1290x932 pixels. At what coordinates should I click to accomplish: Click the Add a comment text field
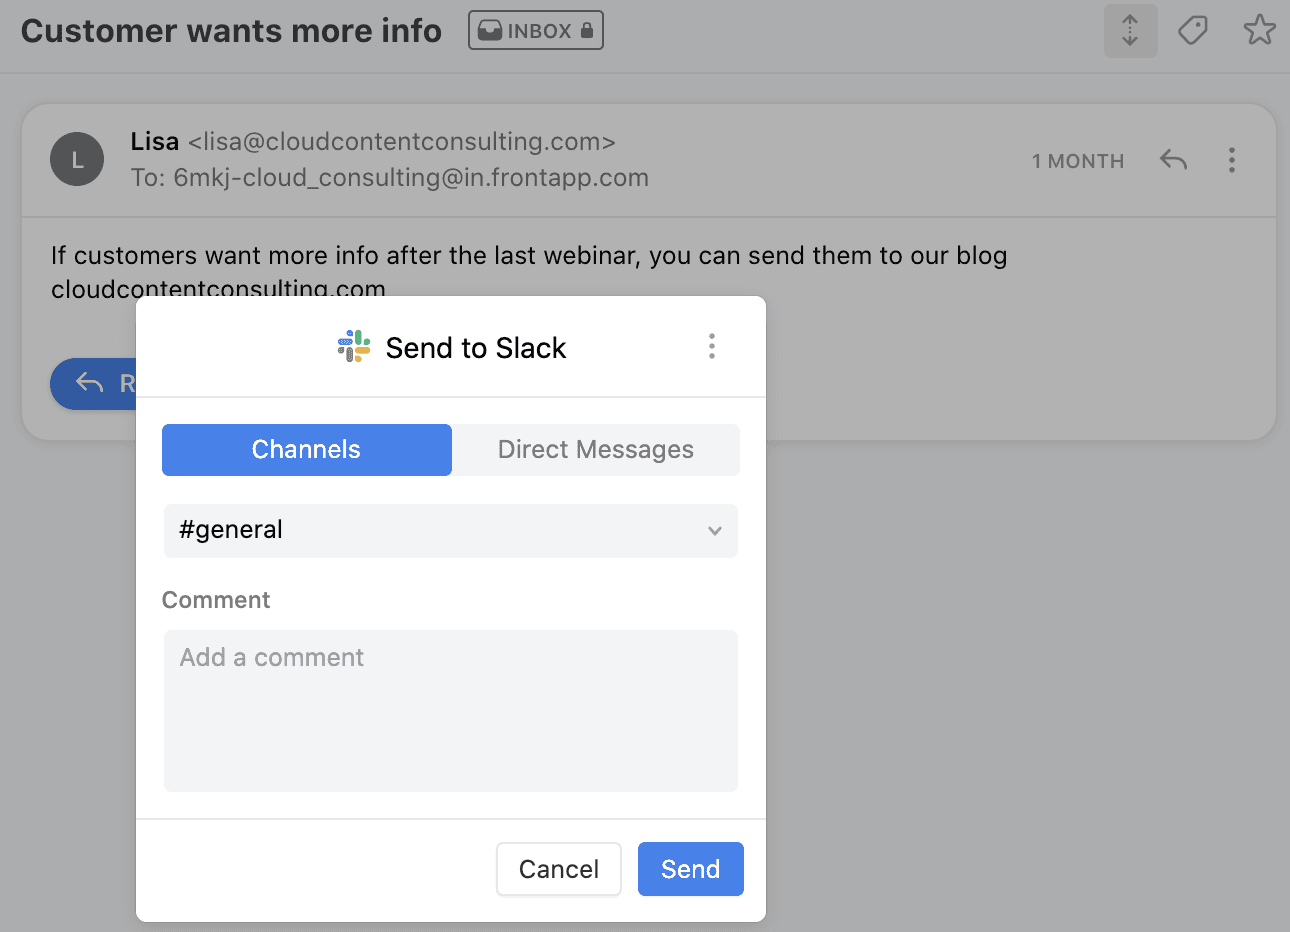click(451, 711)
